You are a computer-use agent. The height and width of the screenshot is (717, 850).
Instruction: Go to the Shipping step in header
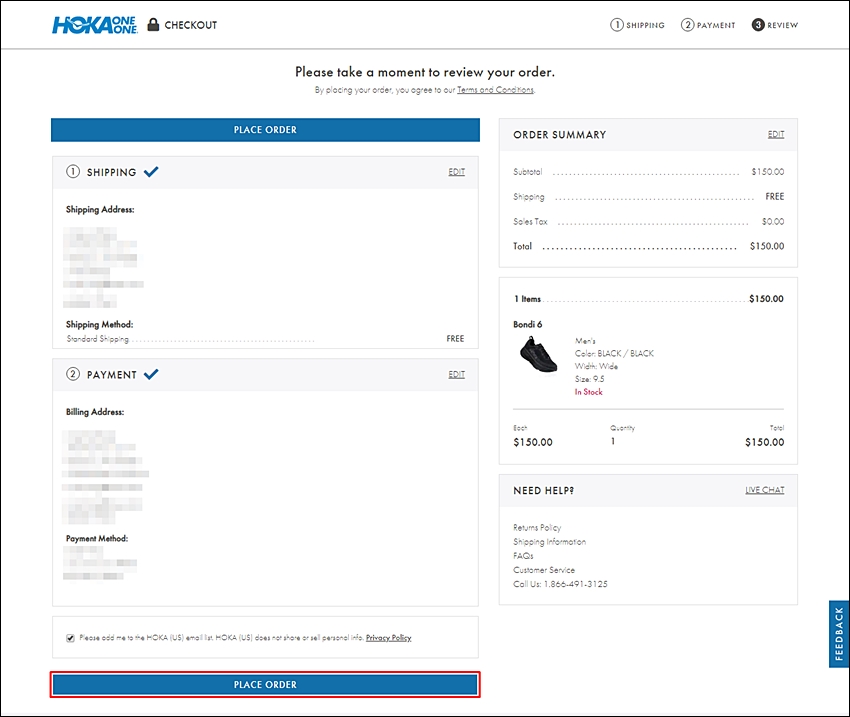click(x=638, y=25)
